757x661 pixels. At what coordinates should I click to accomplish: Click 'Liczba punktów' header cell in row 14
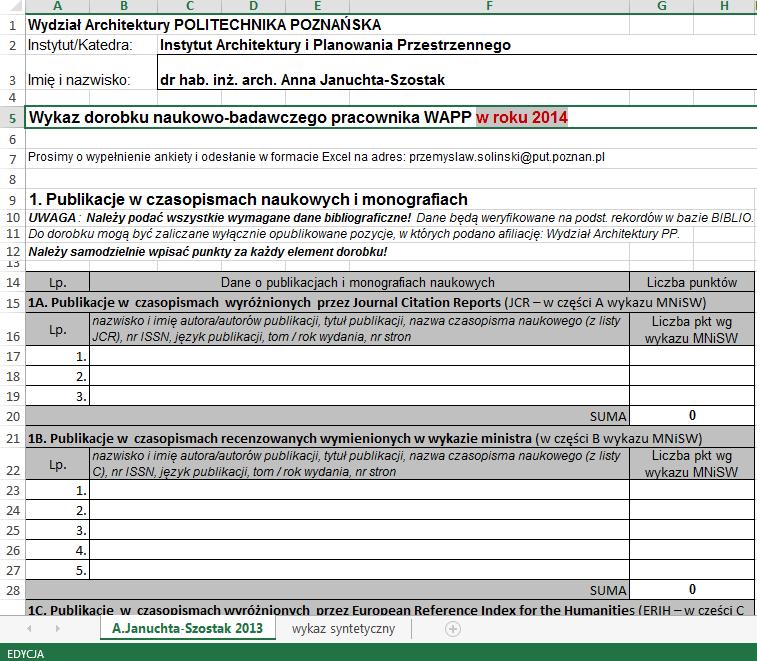coord(692,282)
